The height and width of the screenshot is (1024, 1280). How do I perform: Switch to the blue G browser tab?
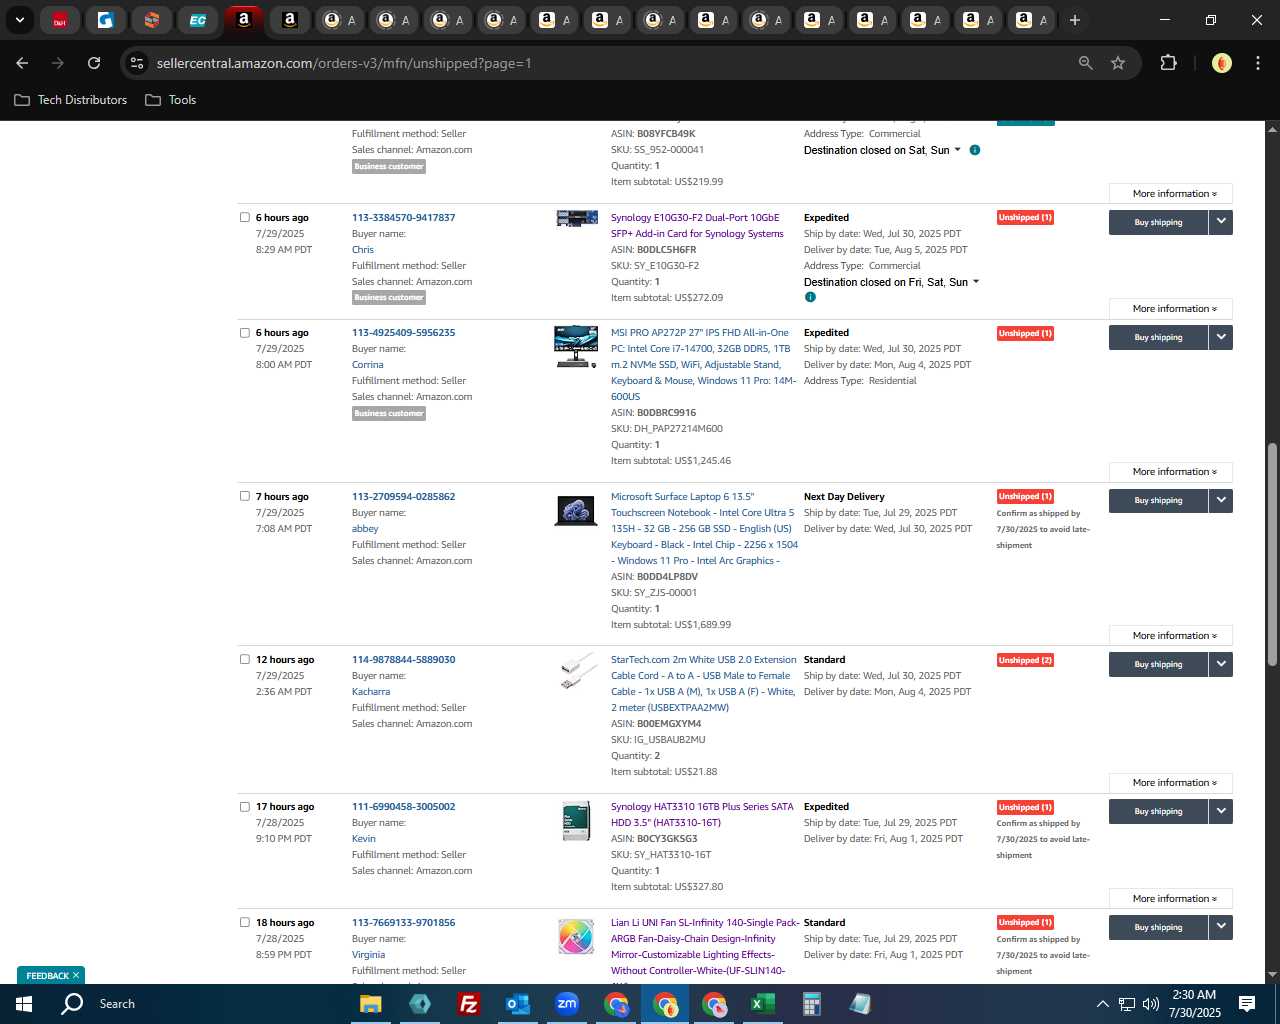[x=105, y=20]
